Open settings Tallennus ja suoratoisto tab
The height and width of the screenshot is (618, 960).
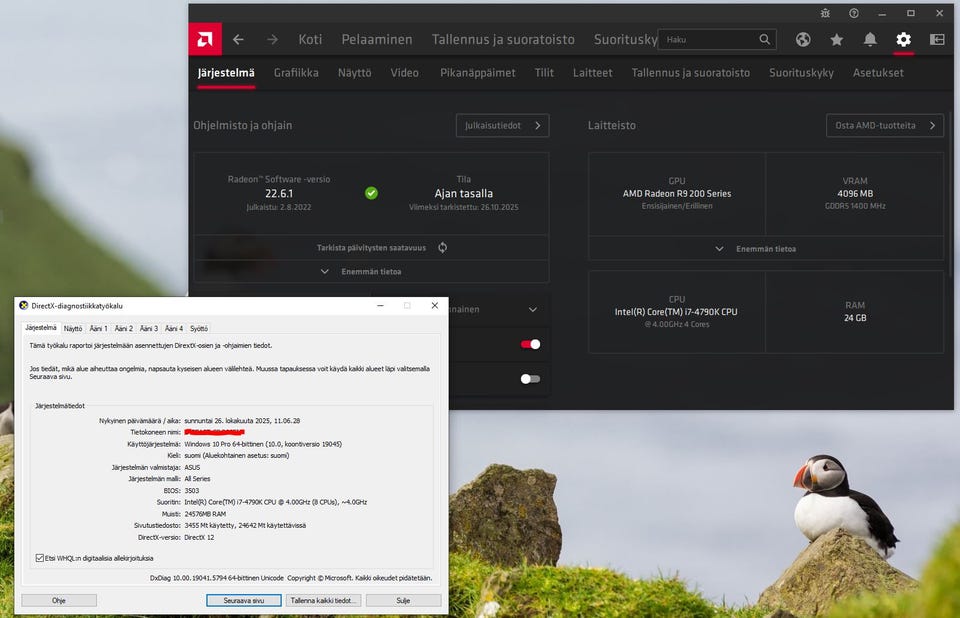[x=691, y=73]
